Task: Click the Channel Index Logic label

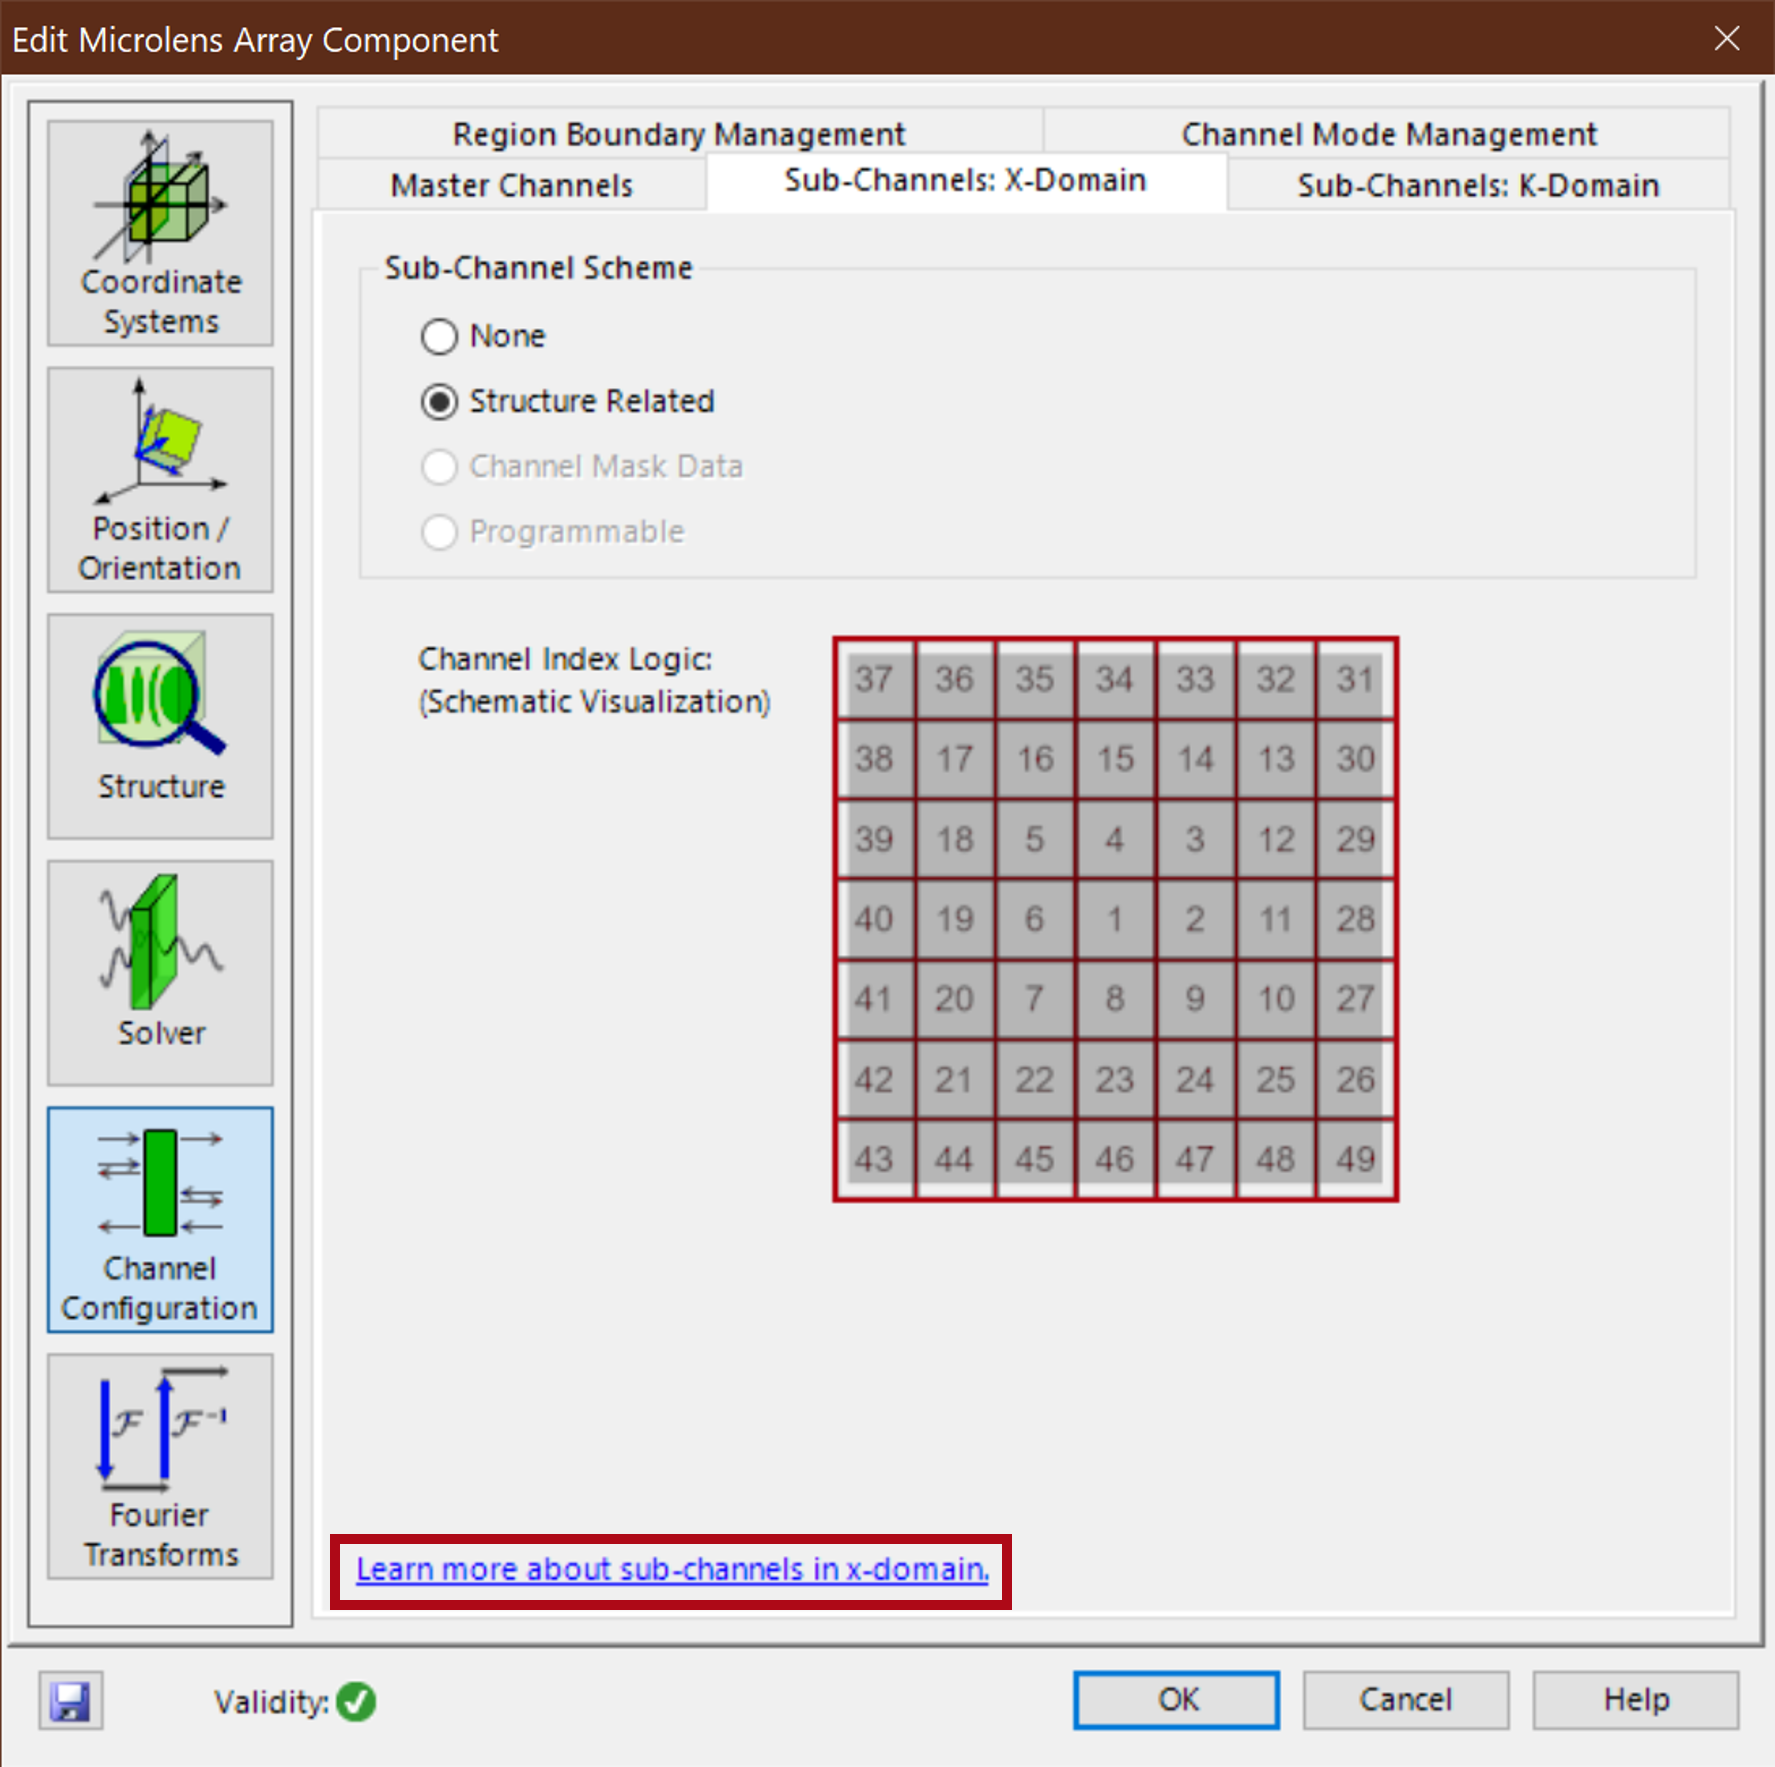Action: [x=565, y=659]
